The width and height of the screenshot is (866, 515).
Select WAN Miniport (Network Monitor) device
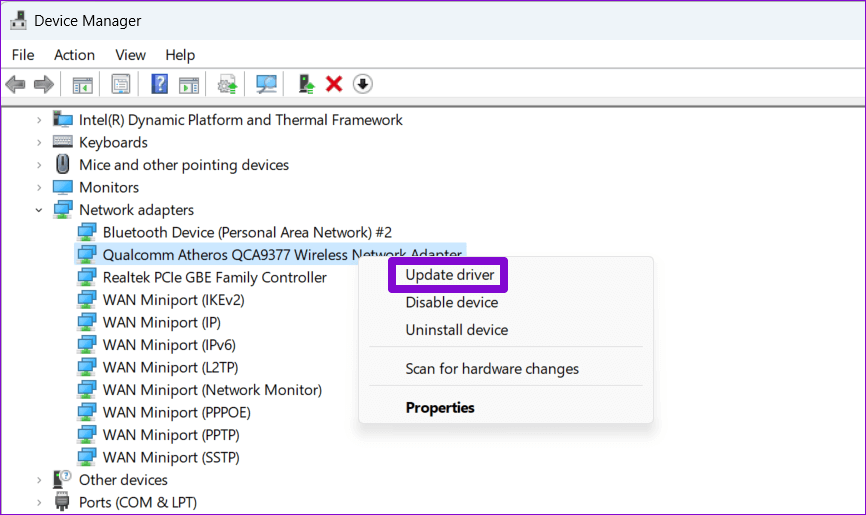click(x=212, y=390)
